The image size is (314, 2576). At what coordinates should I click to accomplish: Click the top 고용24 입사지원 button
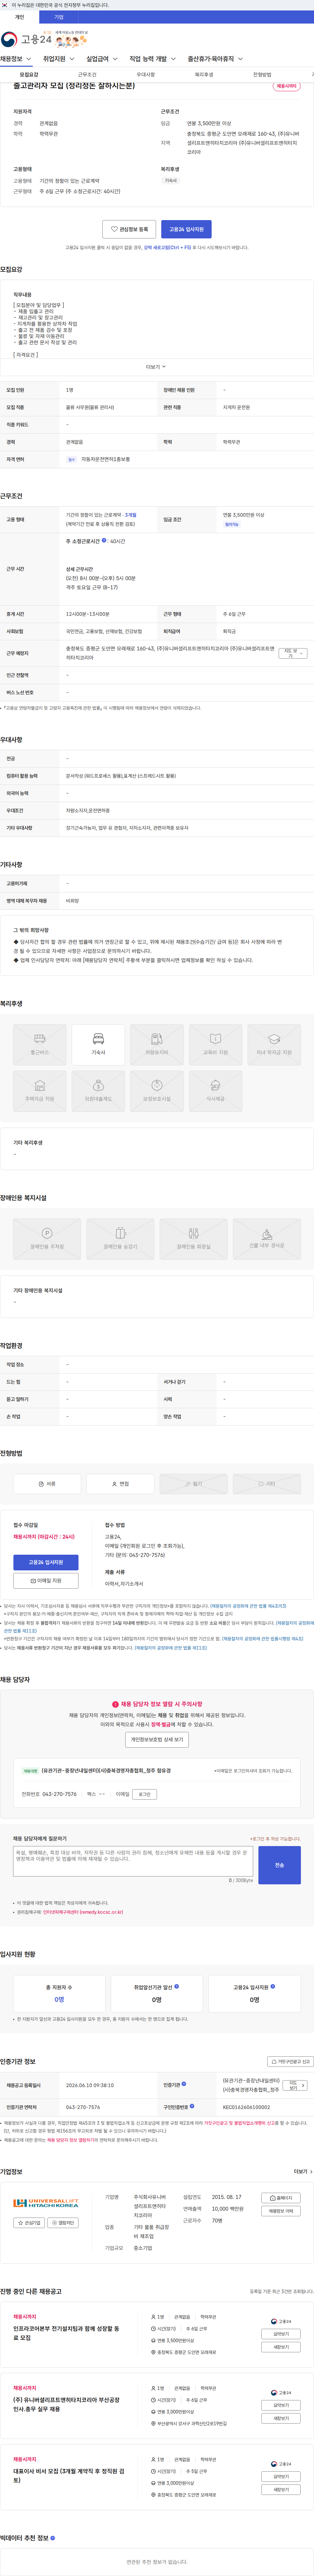(x=186, y=229)
